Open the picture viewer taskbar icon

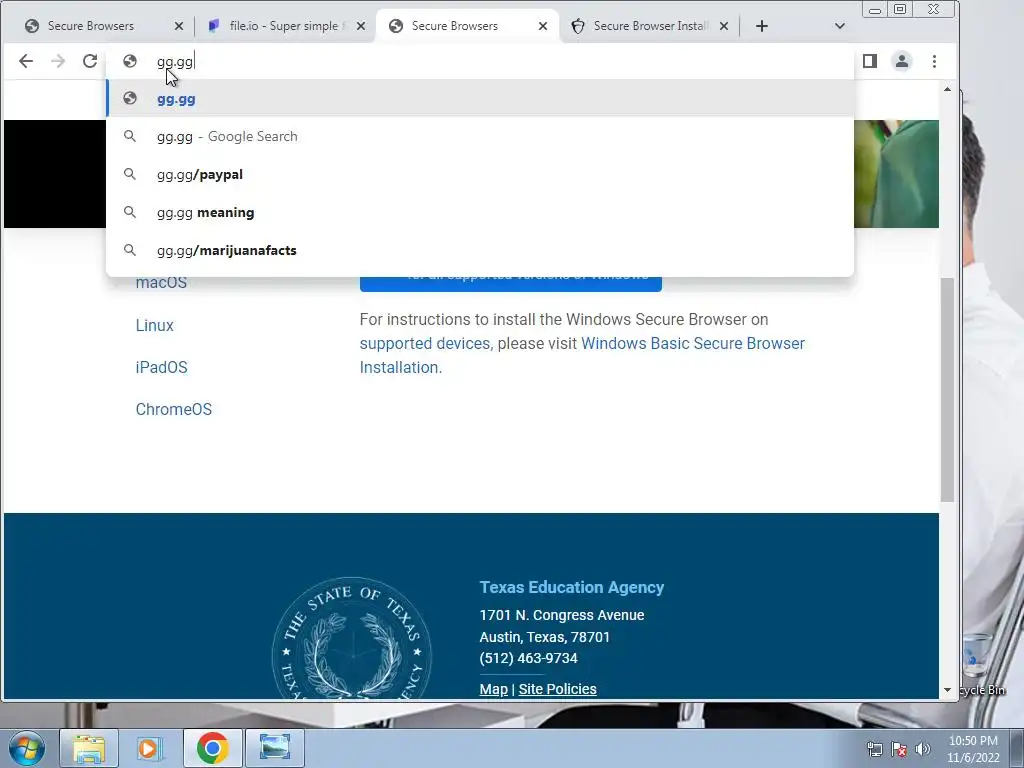(x=274, y=748)
